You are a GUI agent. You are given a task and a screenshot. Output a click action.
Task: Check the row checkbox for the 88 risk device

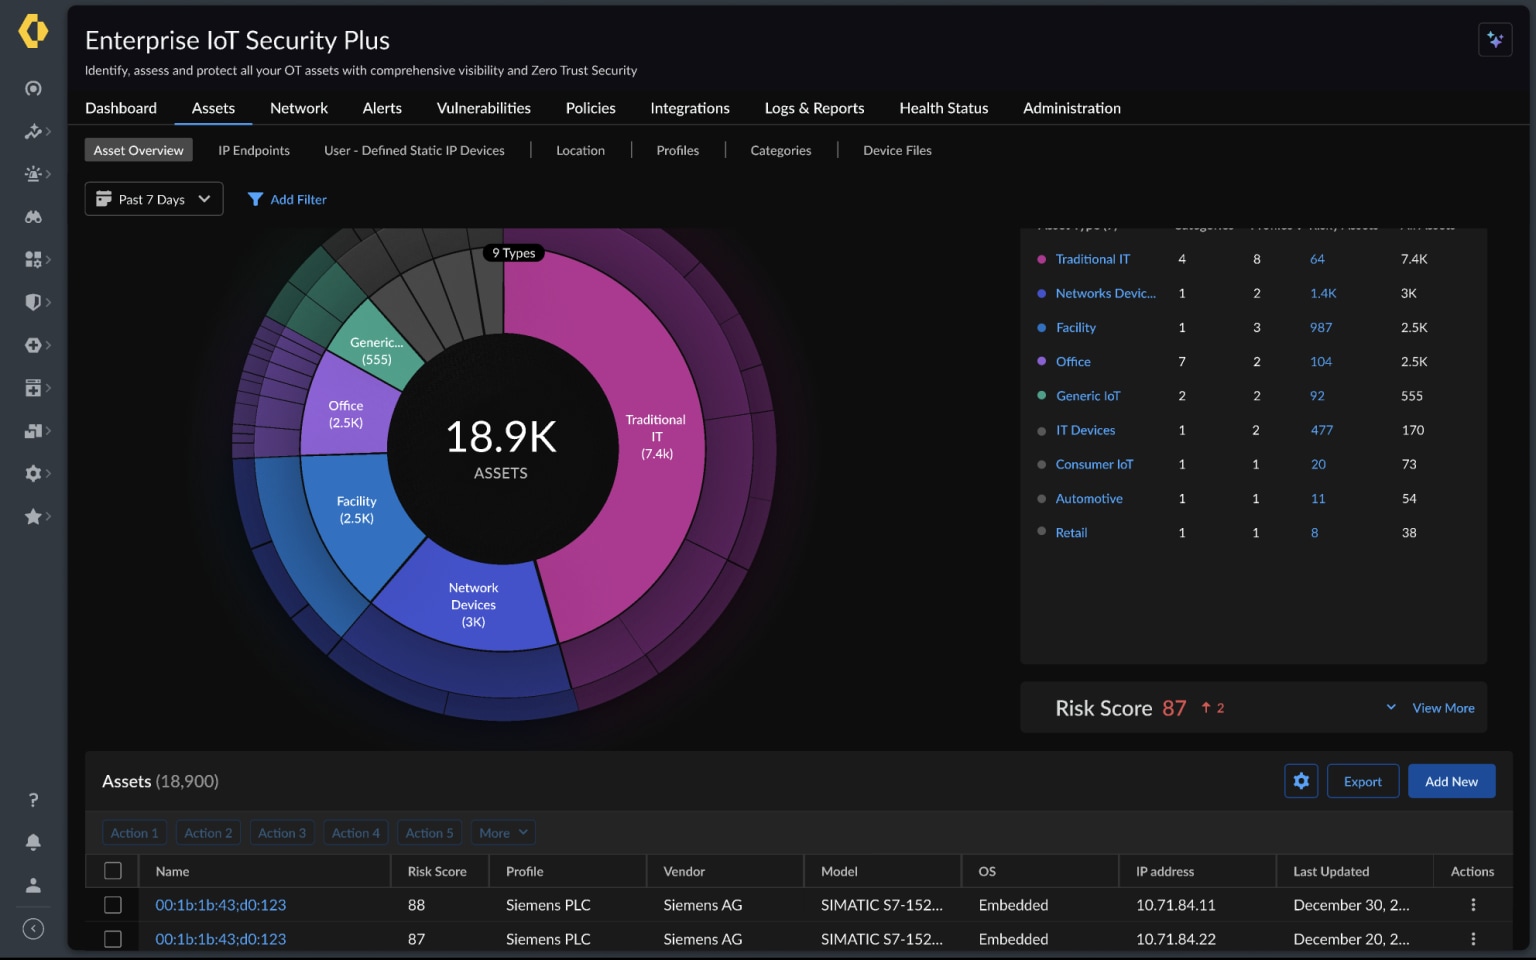(x=113, y=905)
